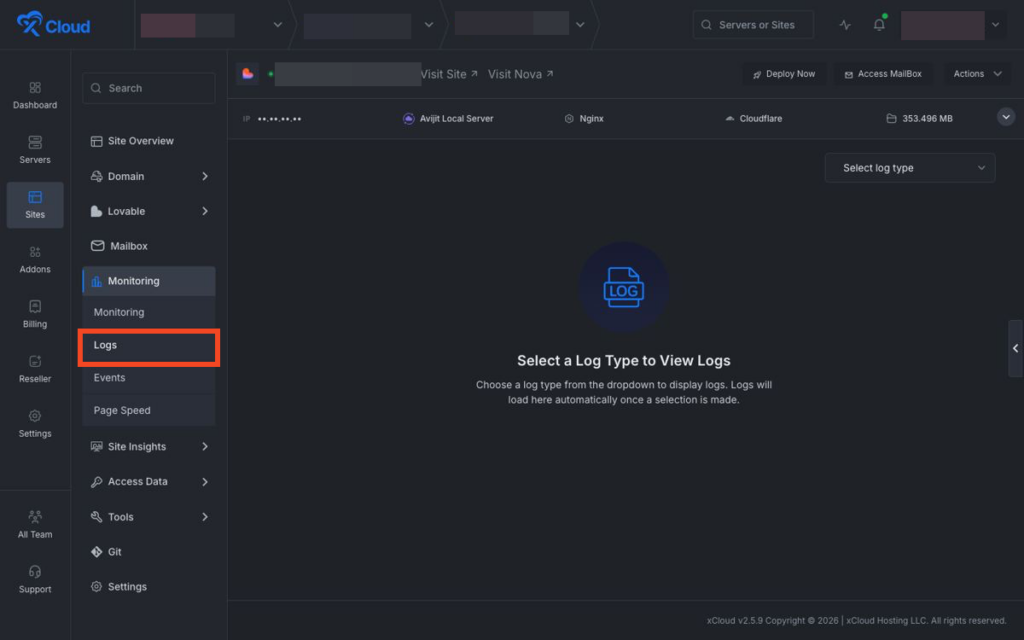Open All Team in the left rail
This screenshot has width=1024, height=640.
[35, 525]
